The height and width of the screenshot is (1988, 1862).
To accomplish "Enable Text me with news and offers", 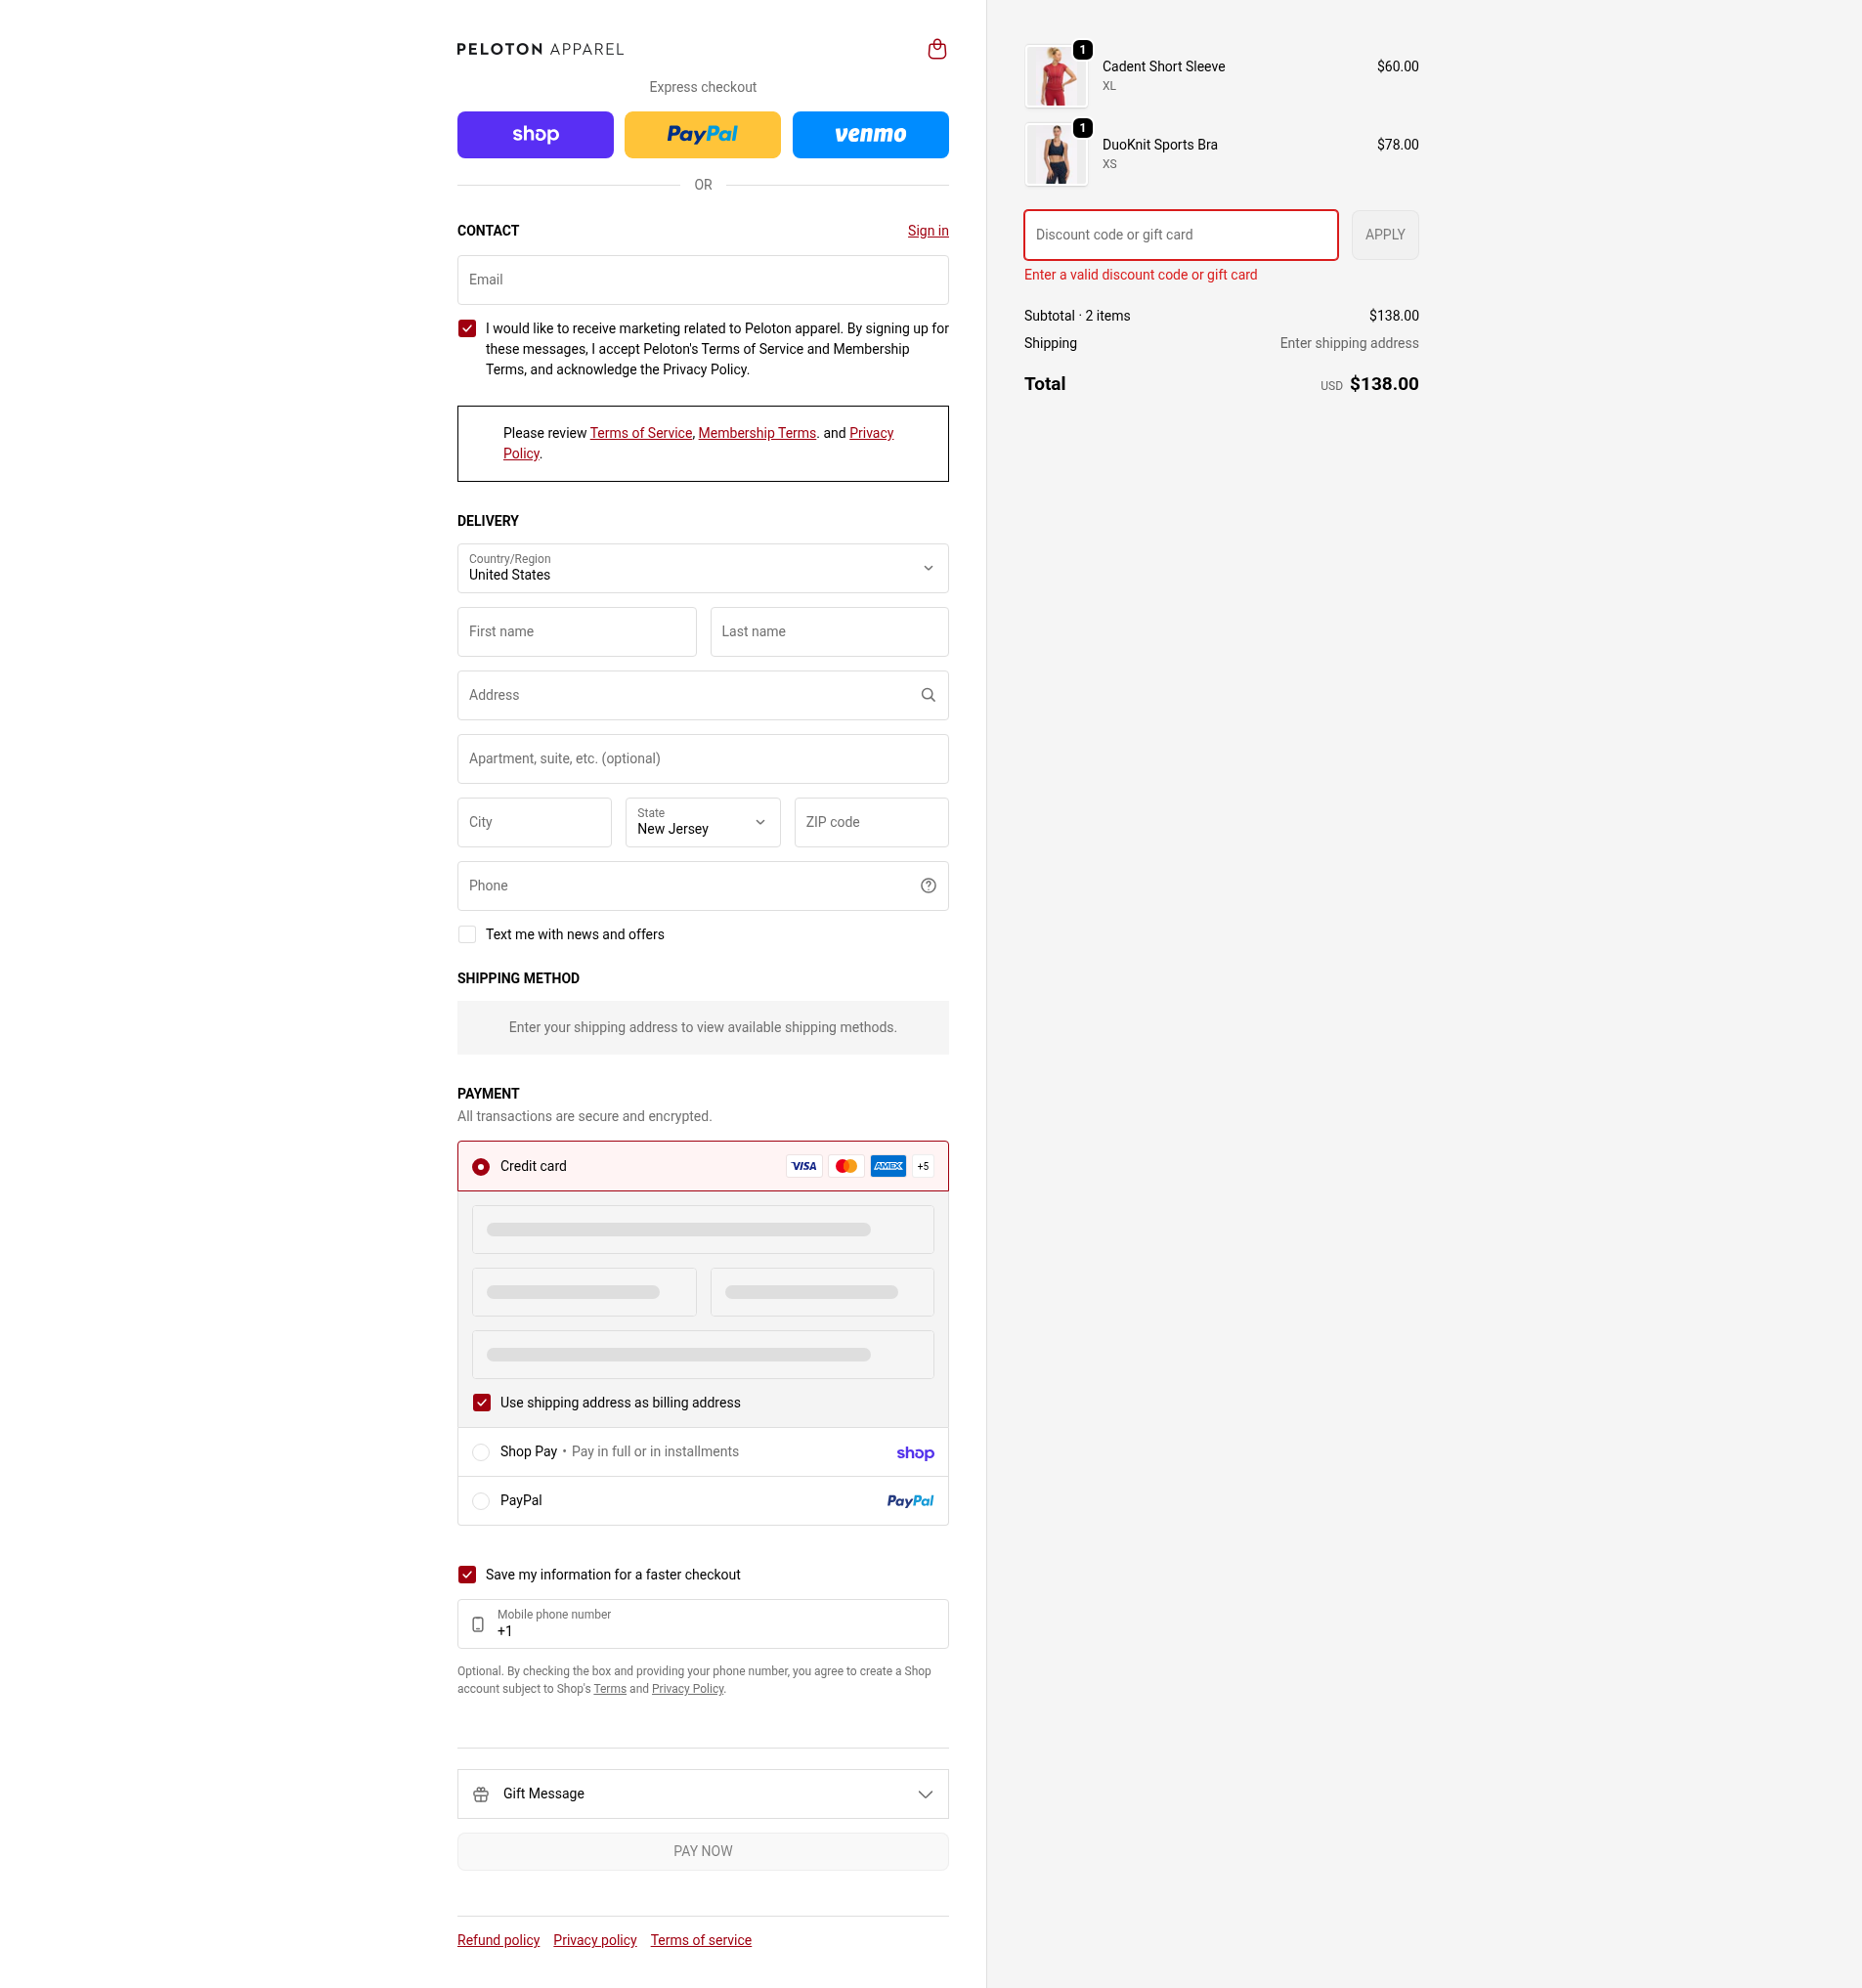I will point(466,934).
